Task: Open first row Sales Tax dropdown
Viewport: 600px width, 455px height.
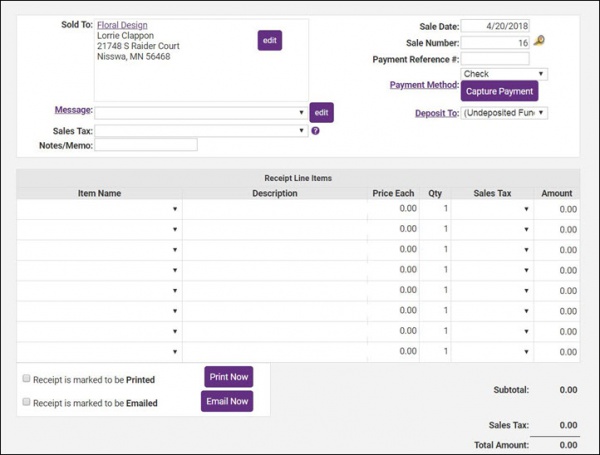Action: [491, 209]
